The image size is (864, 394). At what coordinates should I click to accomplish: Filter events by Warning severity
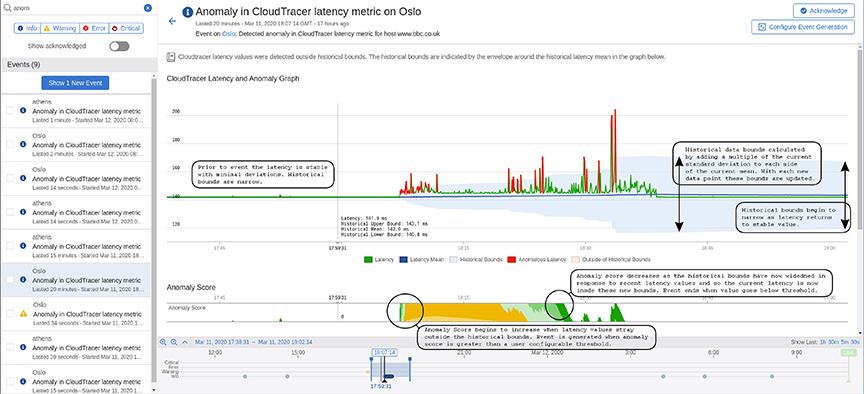pos(60,28)
